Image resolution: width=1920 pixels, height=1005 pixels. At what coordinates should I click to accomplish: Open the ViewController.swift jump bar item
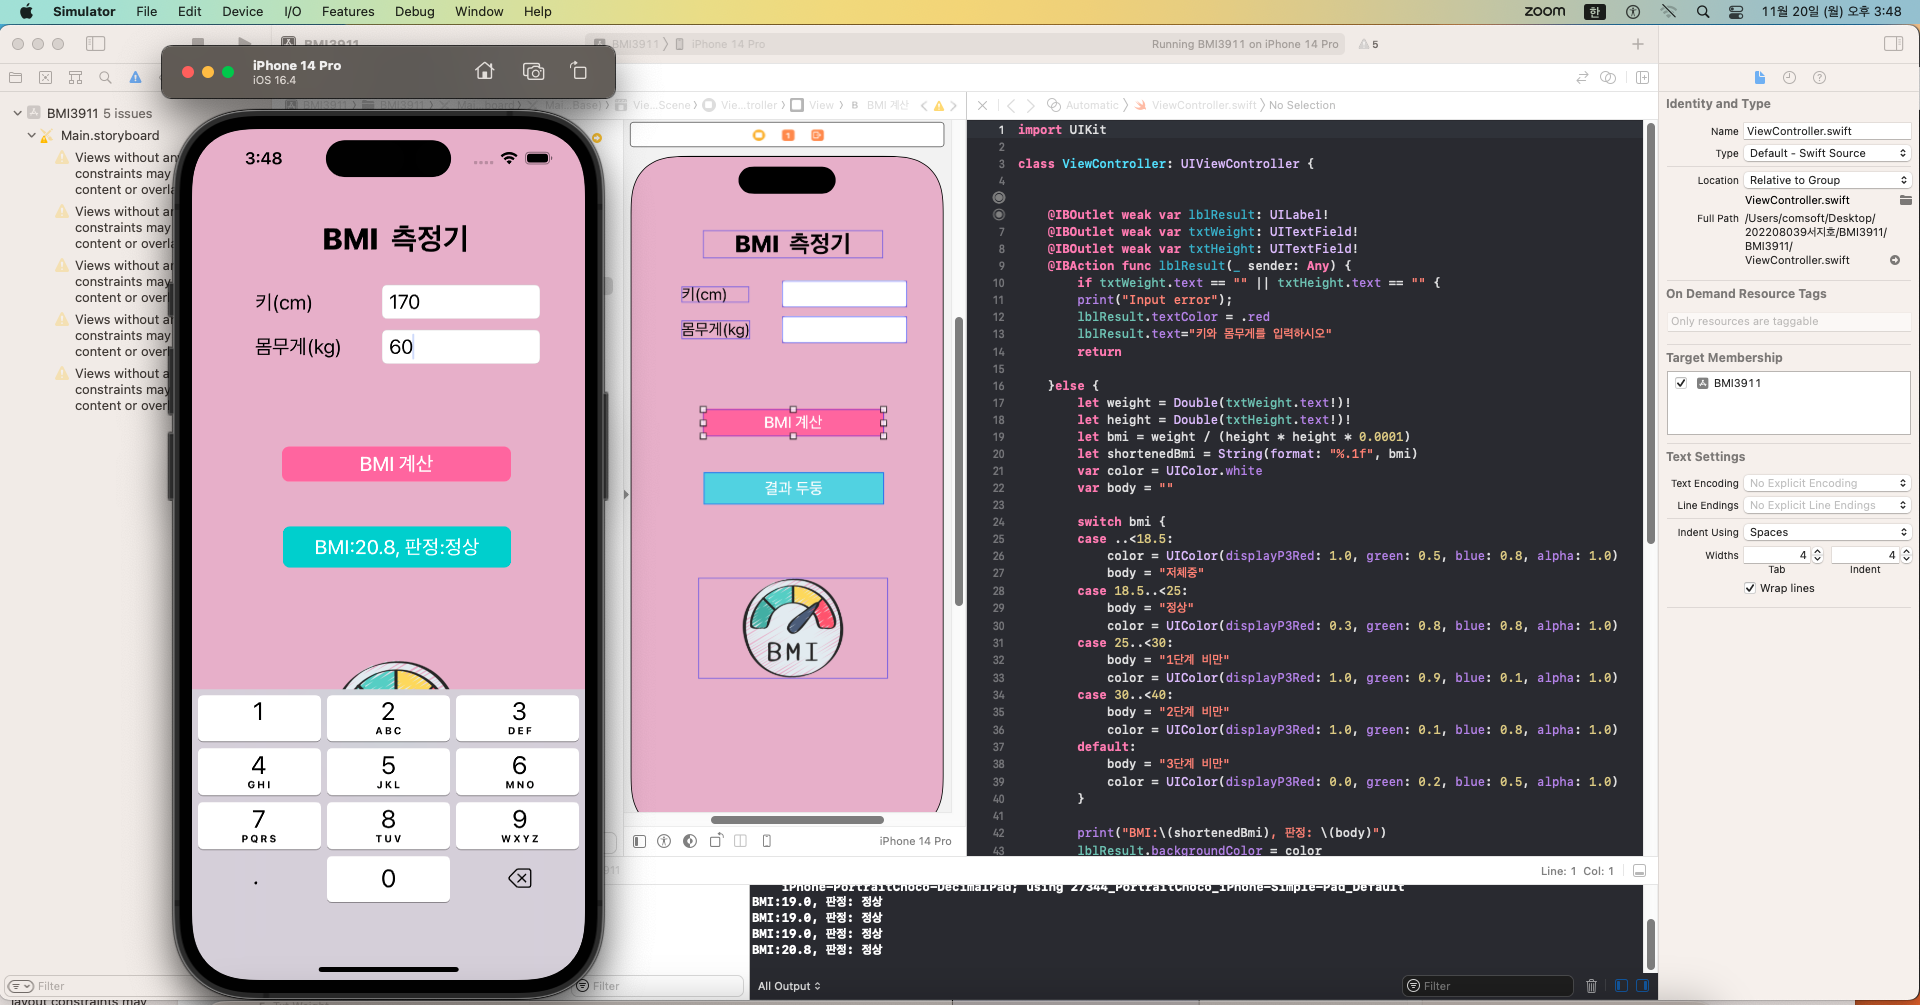(x=1196, y=105)
